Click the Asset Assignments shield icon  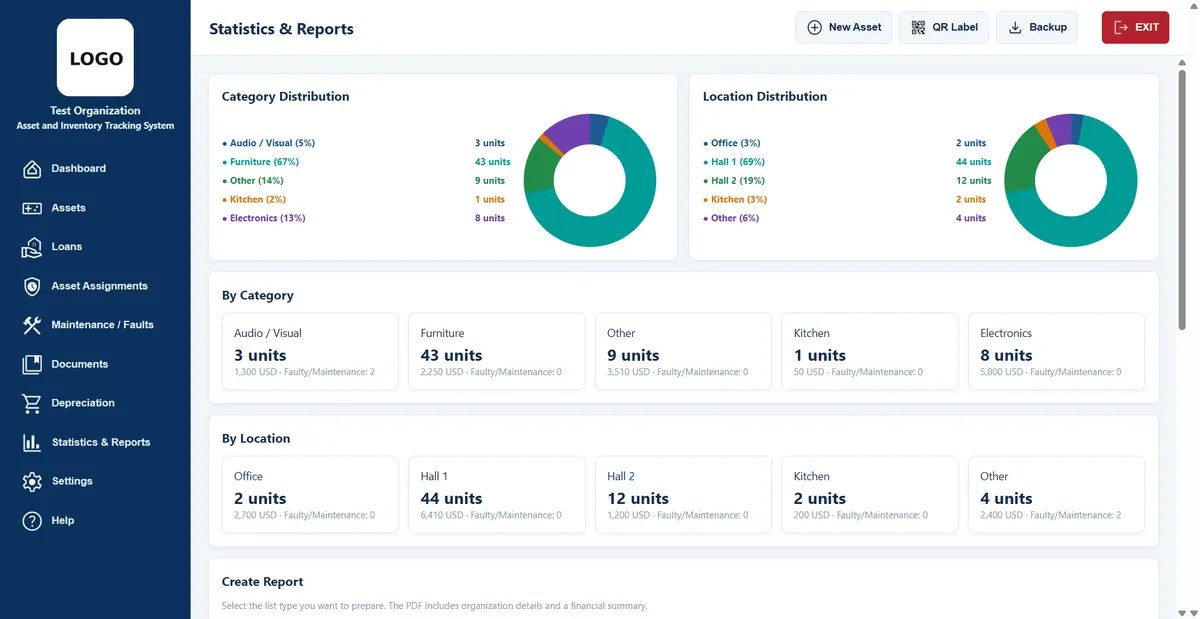click(x=32, y=286)
